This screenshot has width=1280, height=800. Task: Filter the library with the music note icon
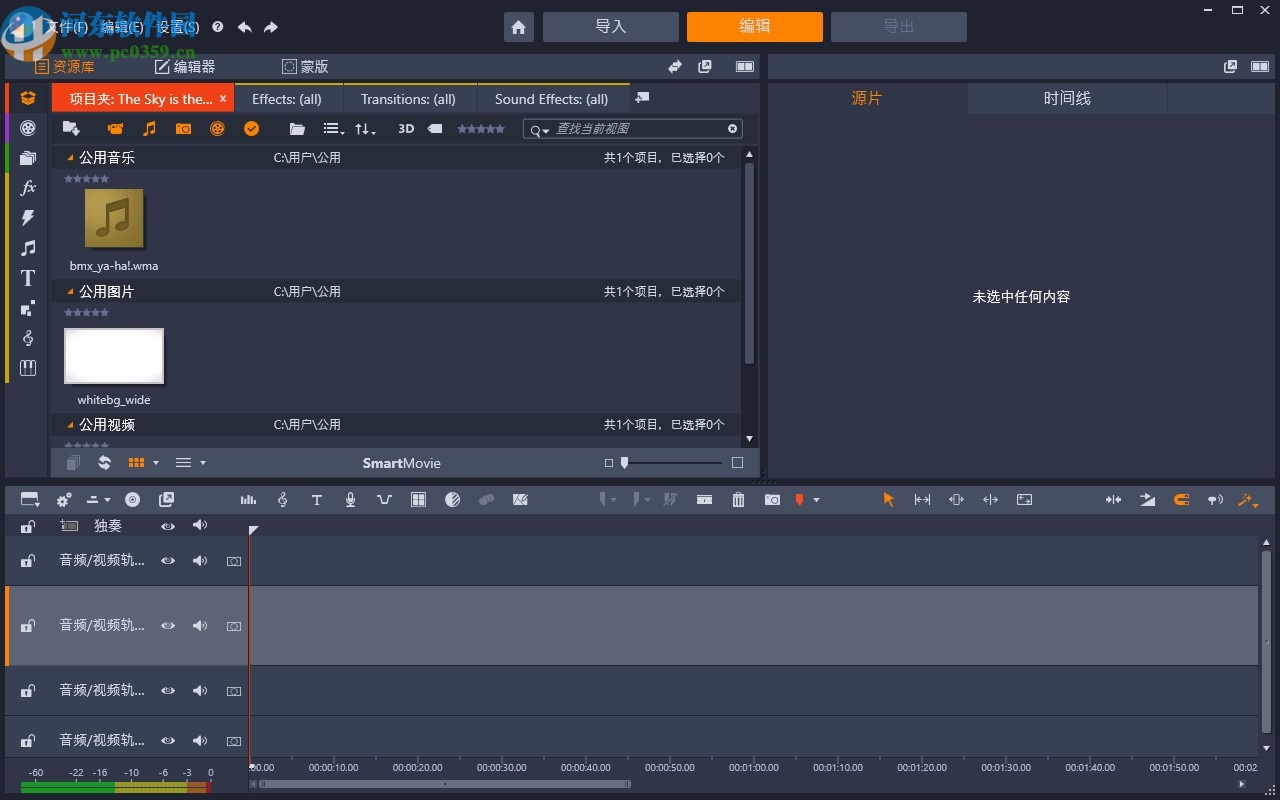[x=149, y=129]
